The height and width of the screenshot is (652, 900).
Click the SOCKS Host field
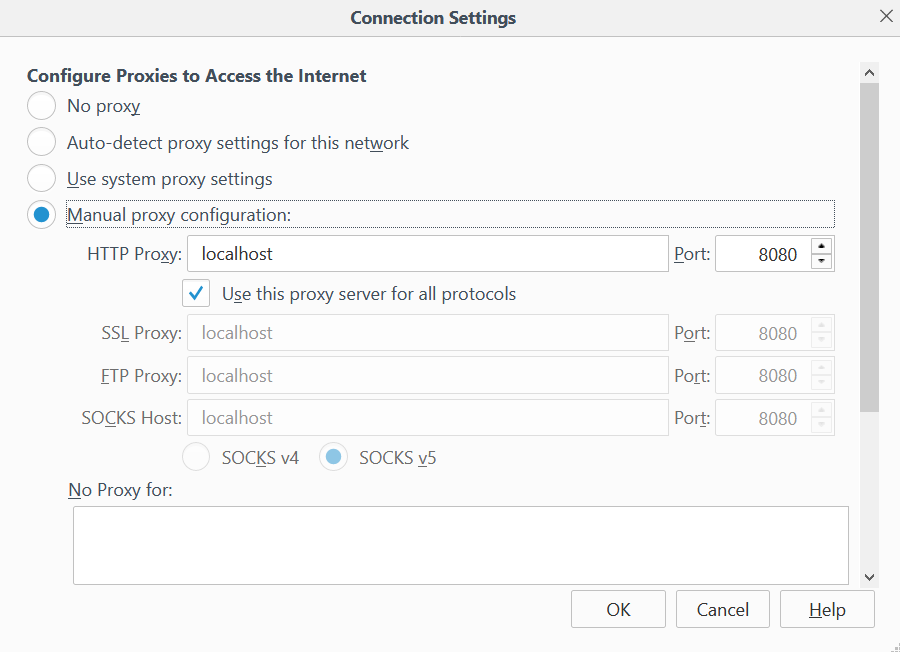(427, 418)
